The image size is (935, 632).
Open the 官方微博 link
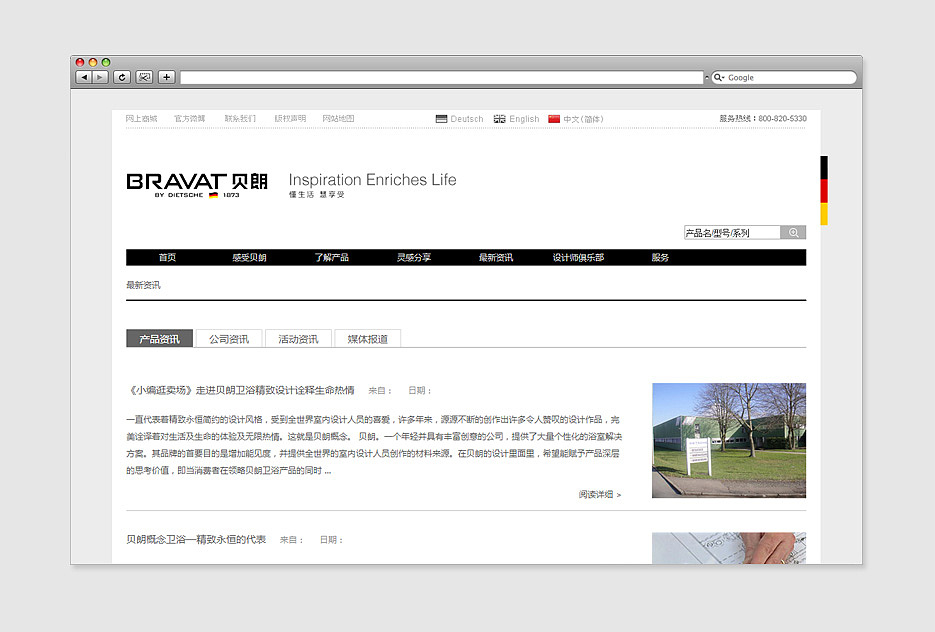click(190, 119)
